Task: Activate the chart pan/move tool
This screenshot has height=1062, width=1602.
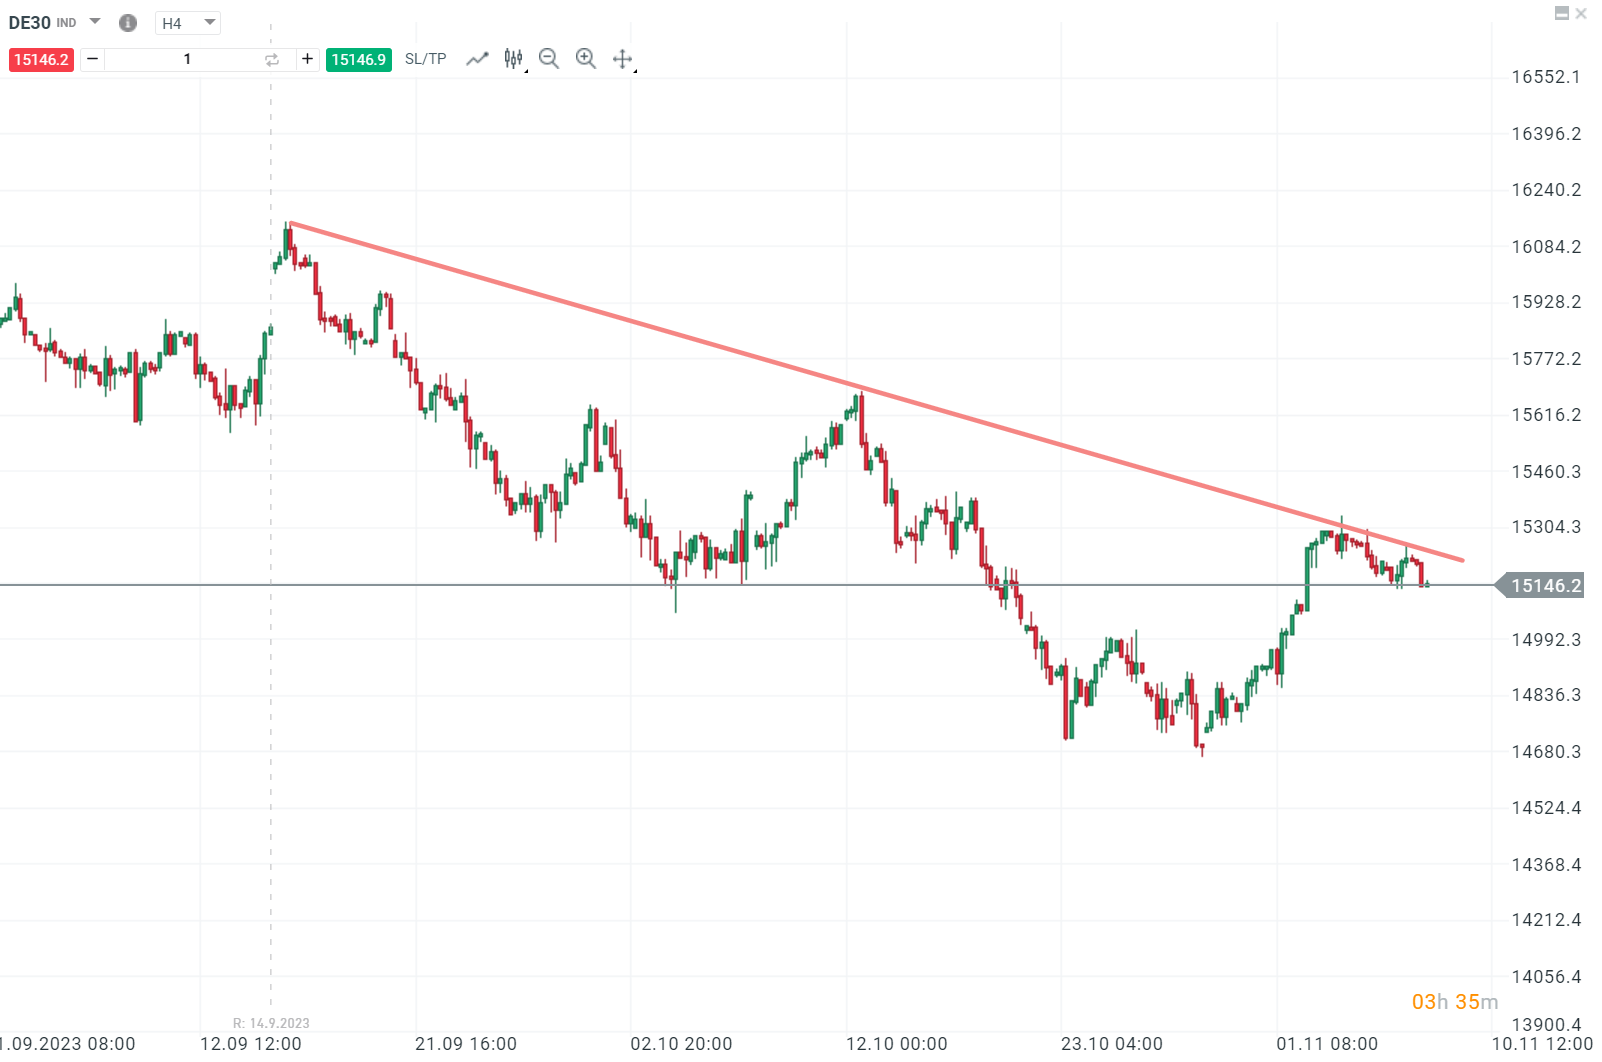Action: 623,59
